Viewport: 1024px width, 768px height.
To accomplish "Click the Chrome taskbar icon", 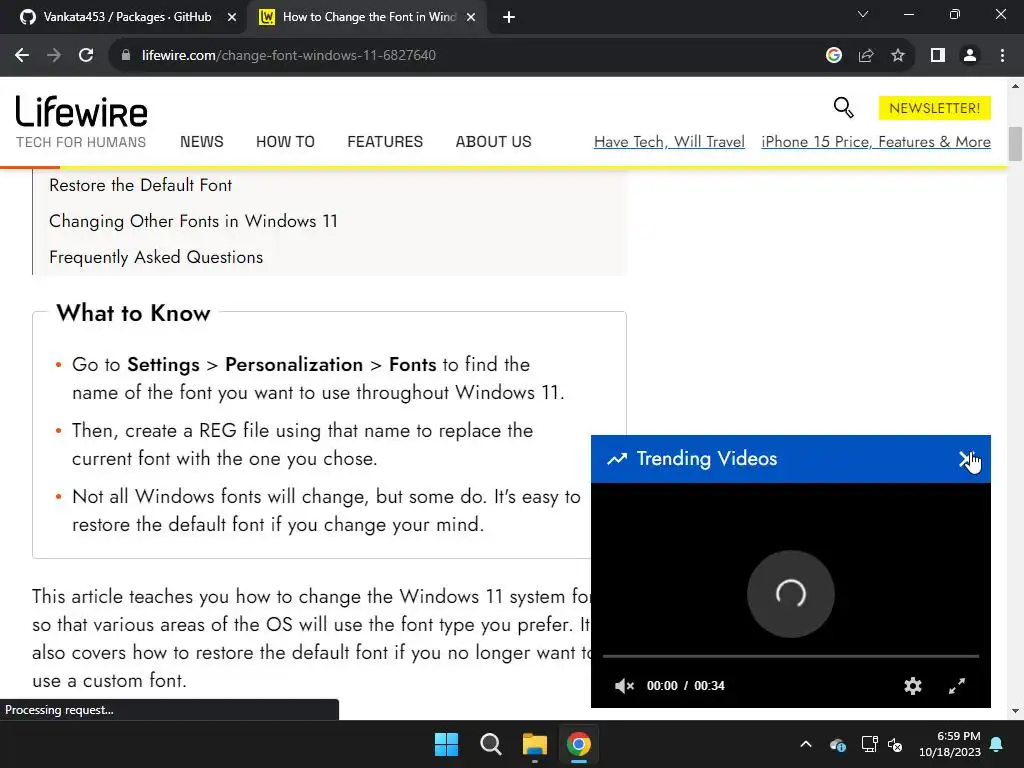I will point(579,744).
